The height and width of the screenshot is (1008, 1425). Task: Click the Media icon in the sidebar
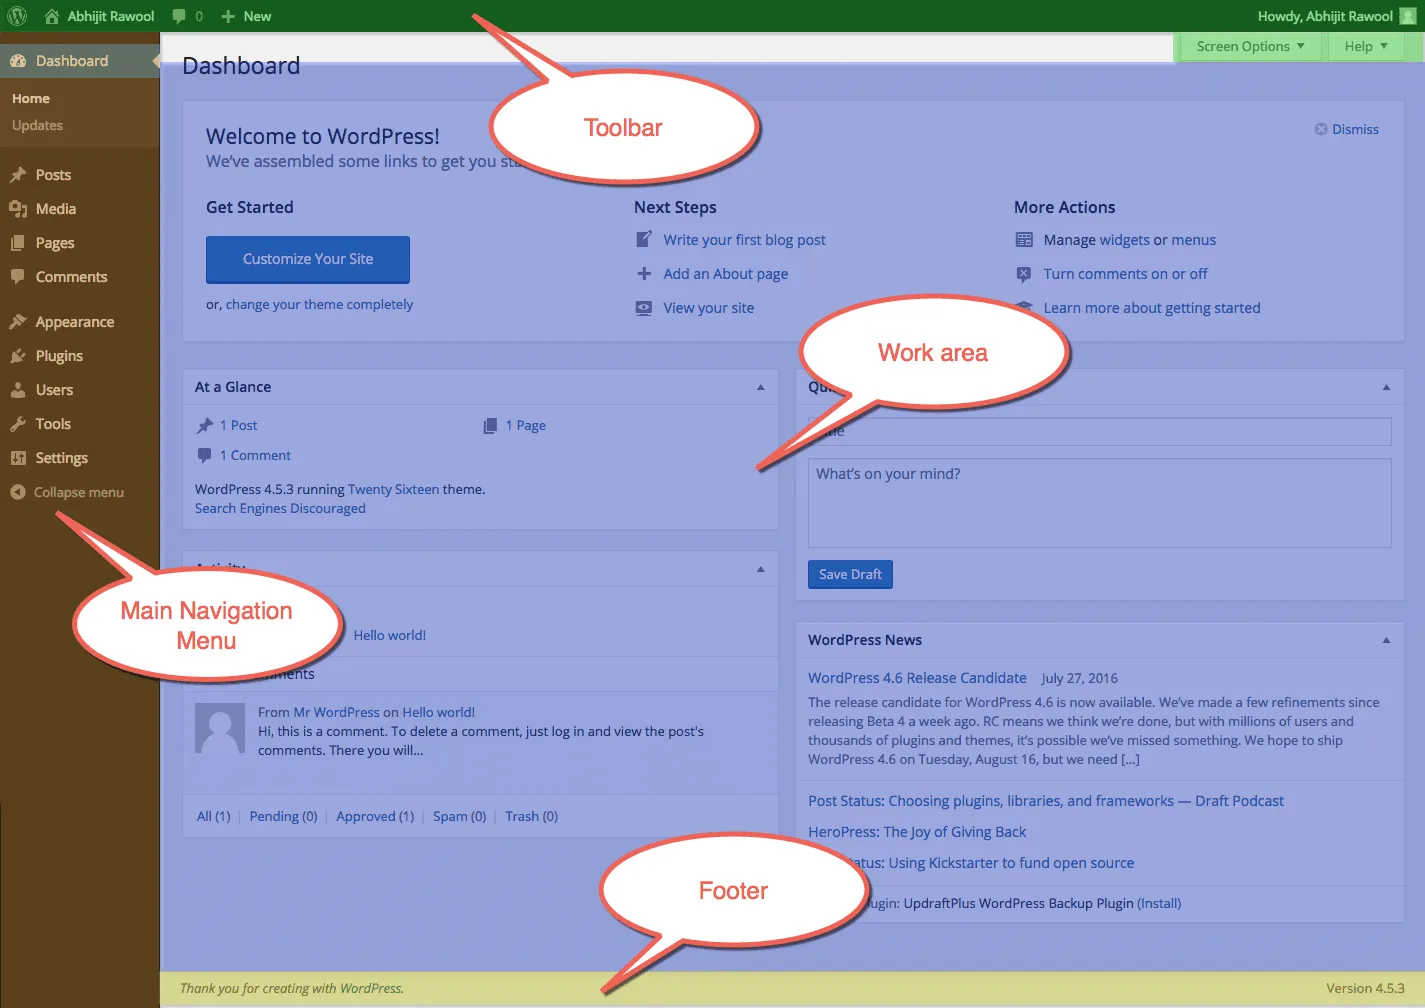(18, 209)
